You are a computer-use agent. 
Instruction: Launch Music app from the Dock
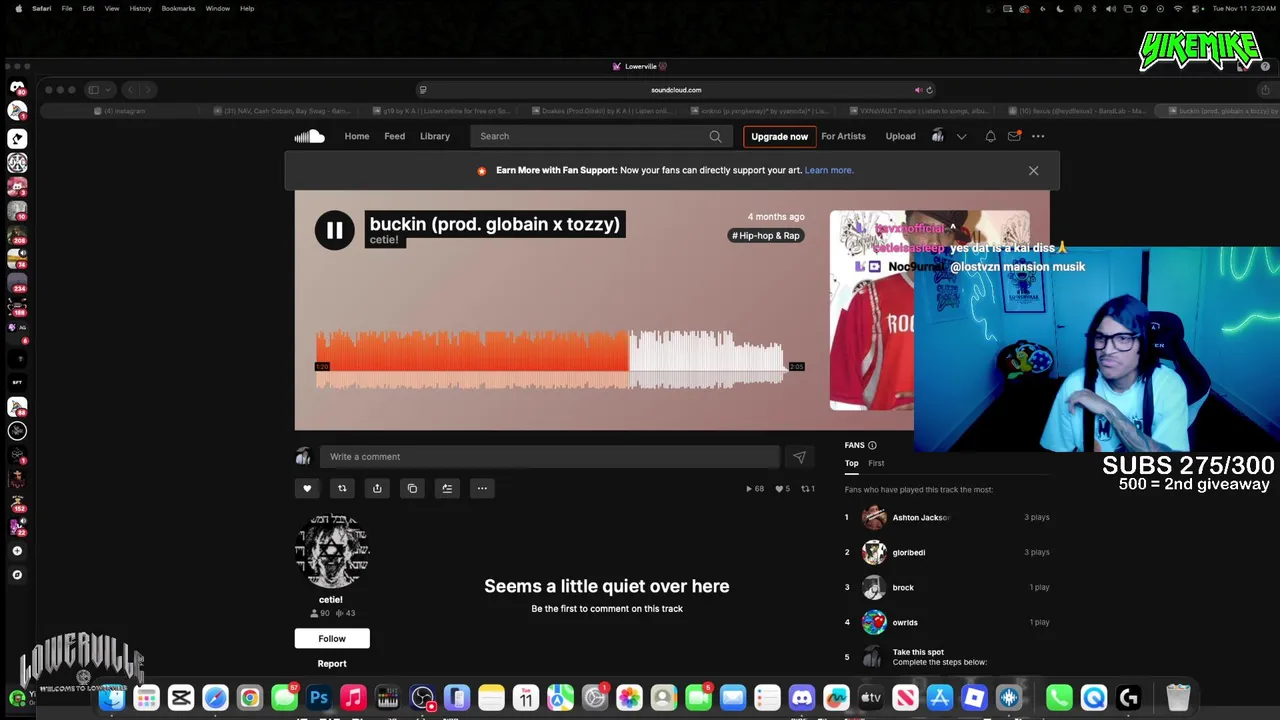click(353, 698)
